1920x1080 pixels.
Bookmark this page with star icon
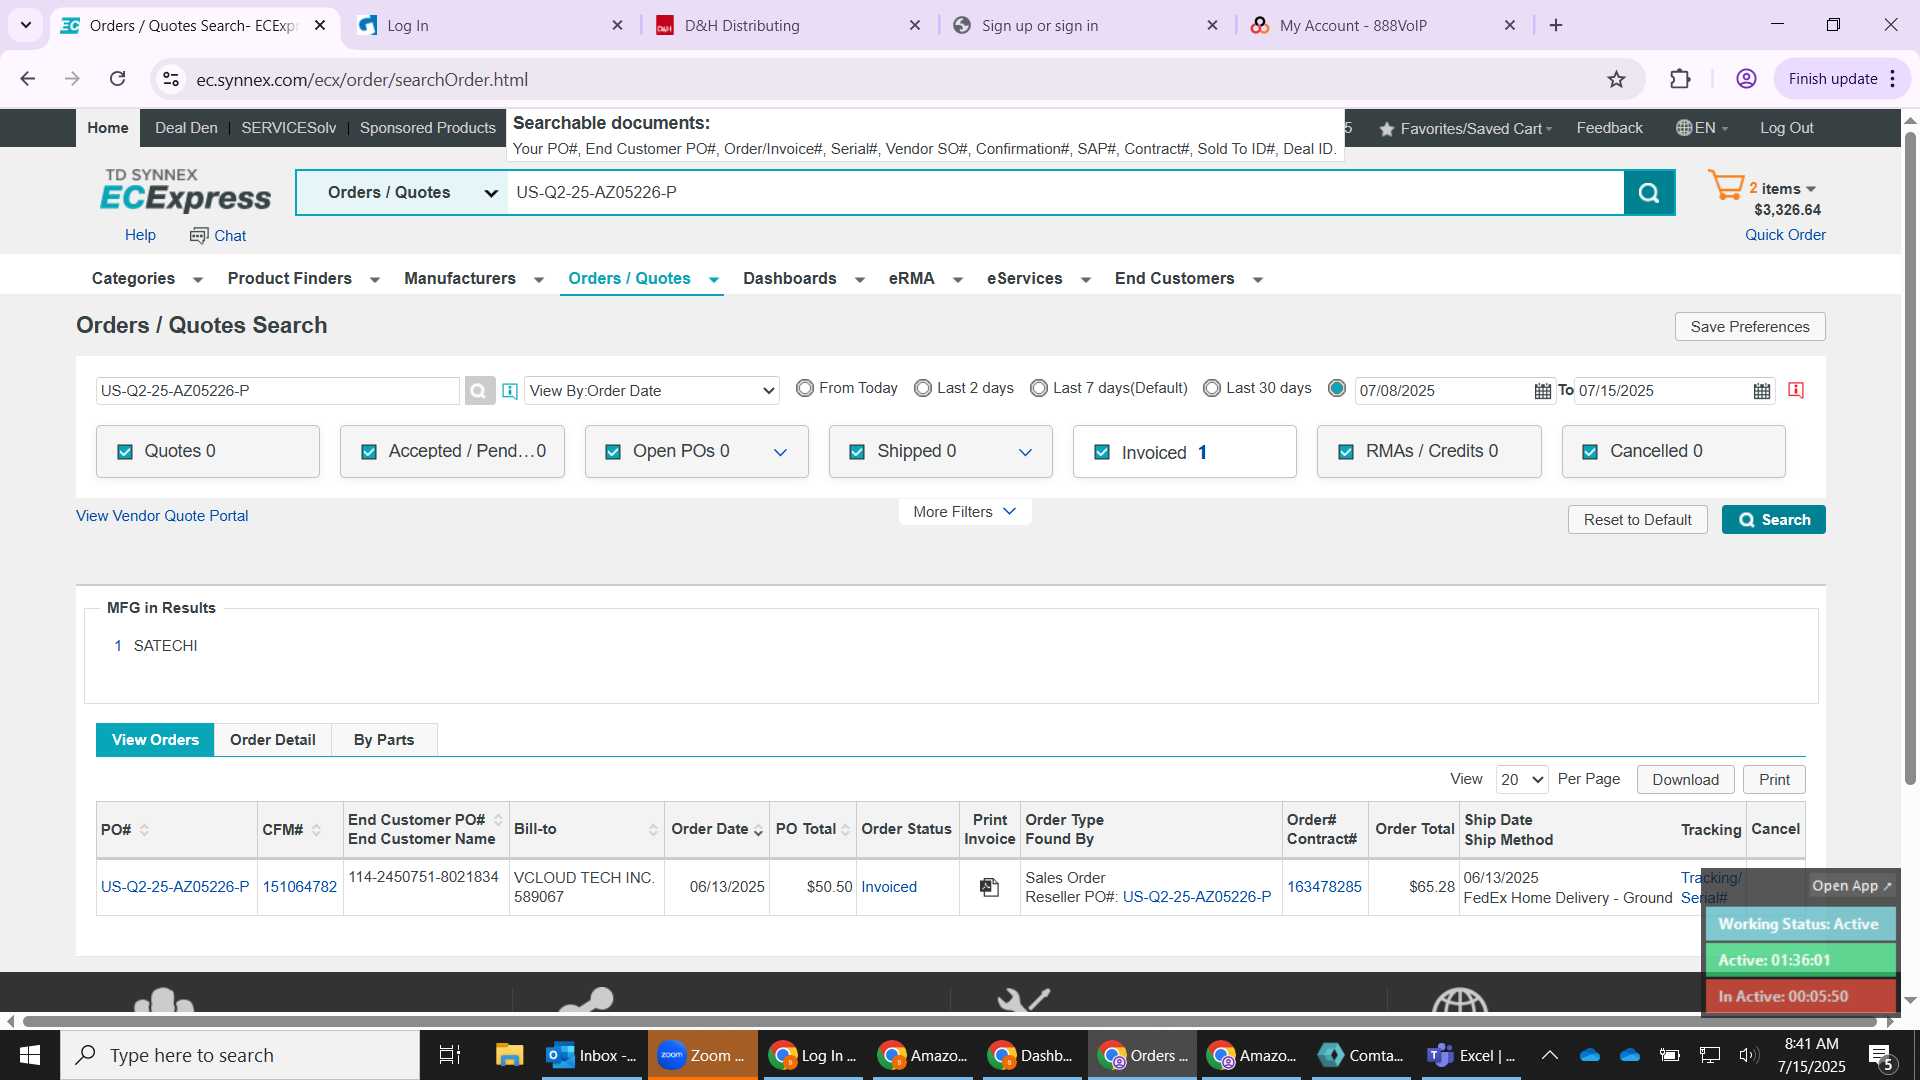pyautogui.click(x=1616, y=79)
